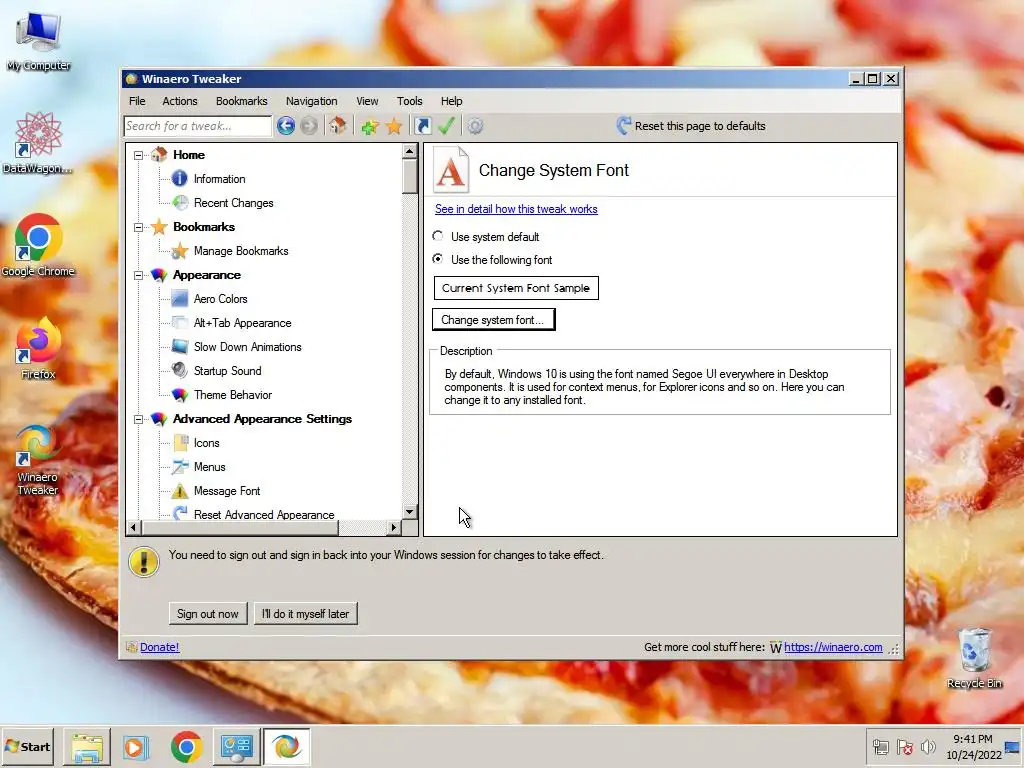Go to Home page via house toolbar icon
The height and width of the screenshot is (768, 1024).
(x=337, y=125)
